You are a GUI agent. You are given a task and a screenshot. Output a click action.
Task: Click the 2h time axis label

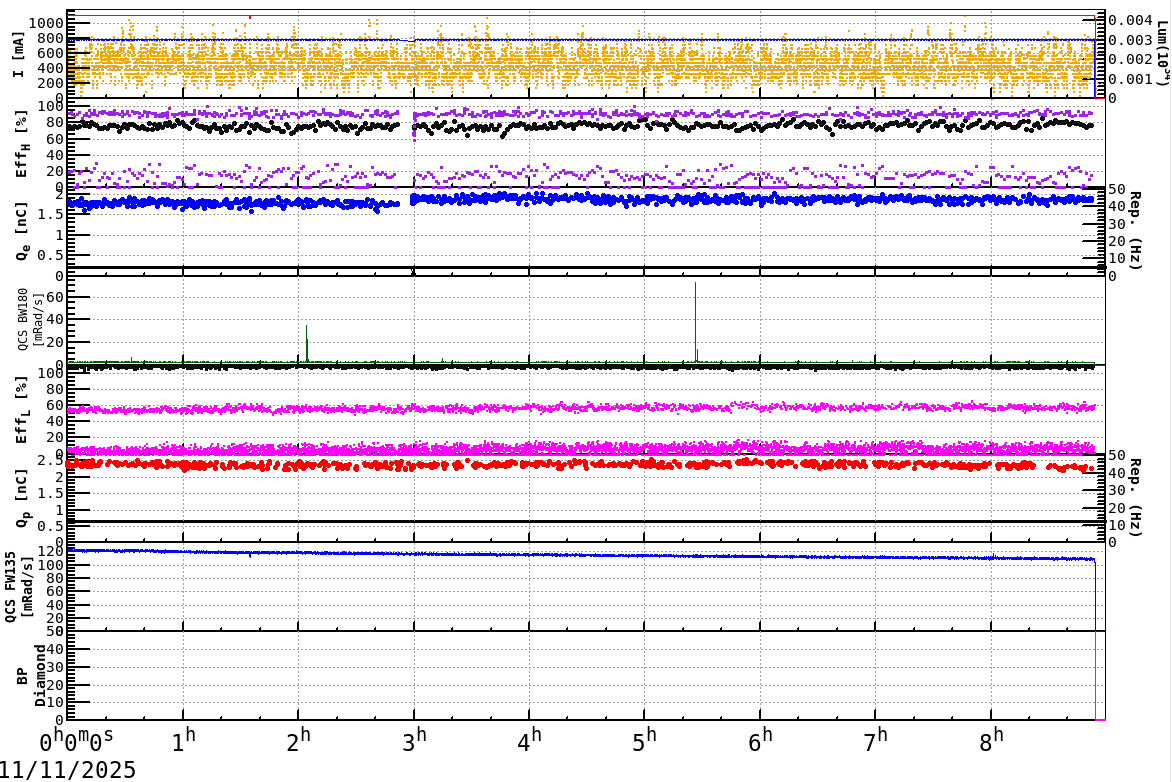point(298,740)
